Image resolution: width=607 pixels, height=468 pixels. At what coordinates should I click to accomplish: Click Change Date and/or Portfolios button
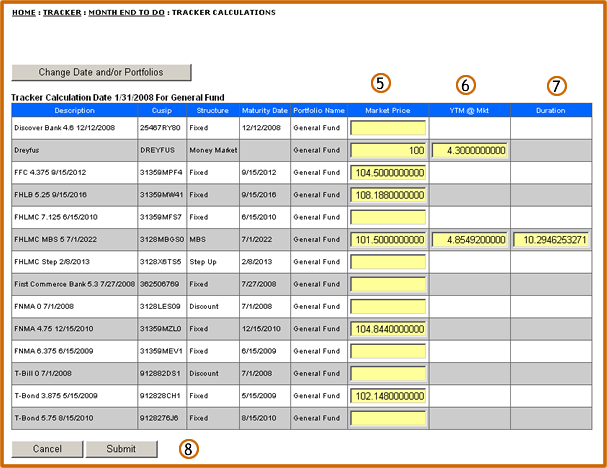101,72
